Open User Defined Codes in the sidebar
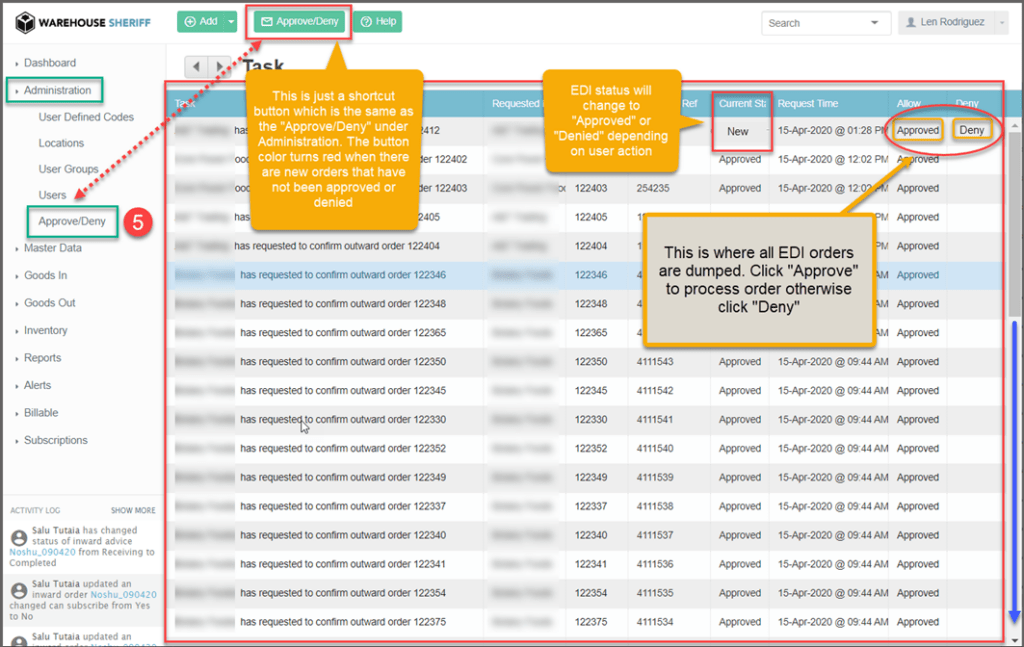Viewport: 1024px width, 647px height. 86,117
